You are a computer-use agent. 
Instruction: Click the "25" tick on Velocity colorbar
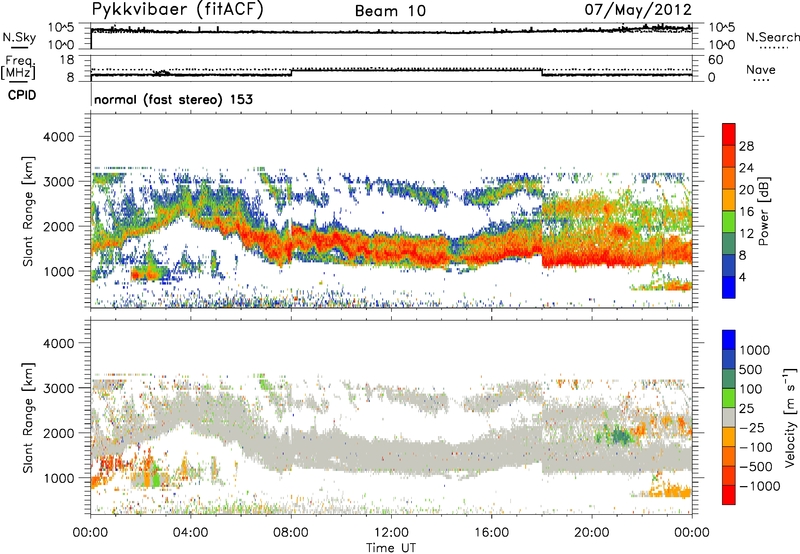pos(747,408)
